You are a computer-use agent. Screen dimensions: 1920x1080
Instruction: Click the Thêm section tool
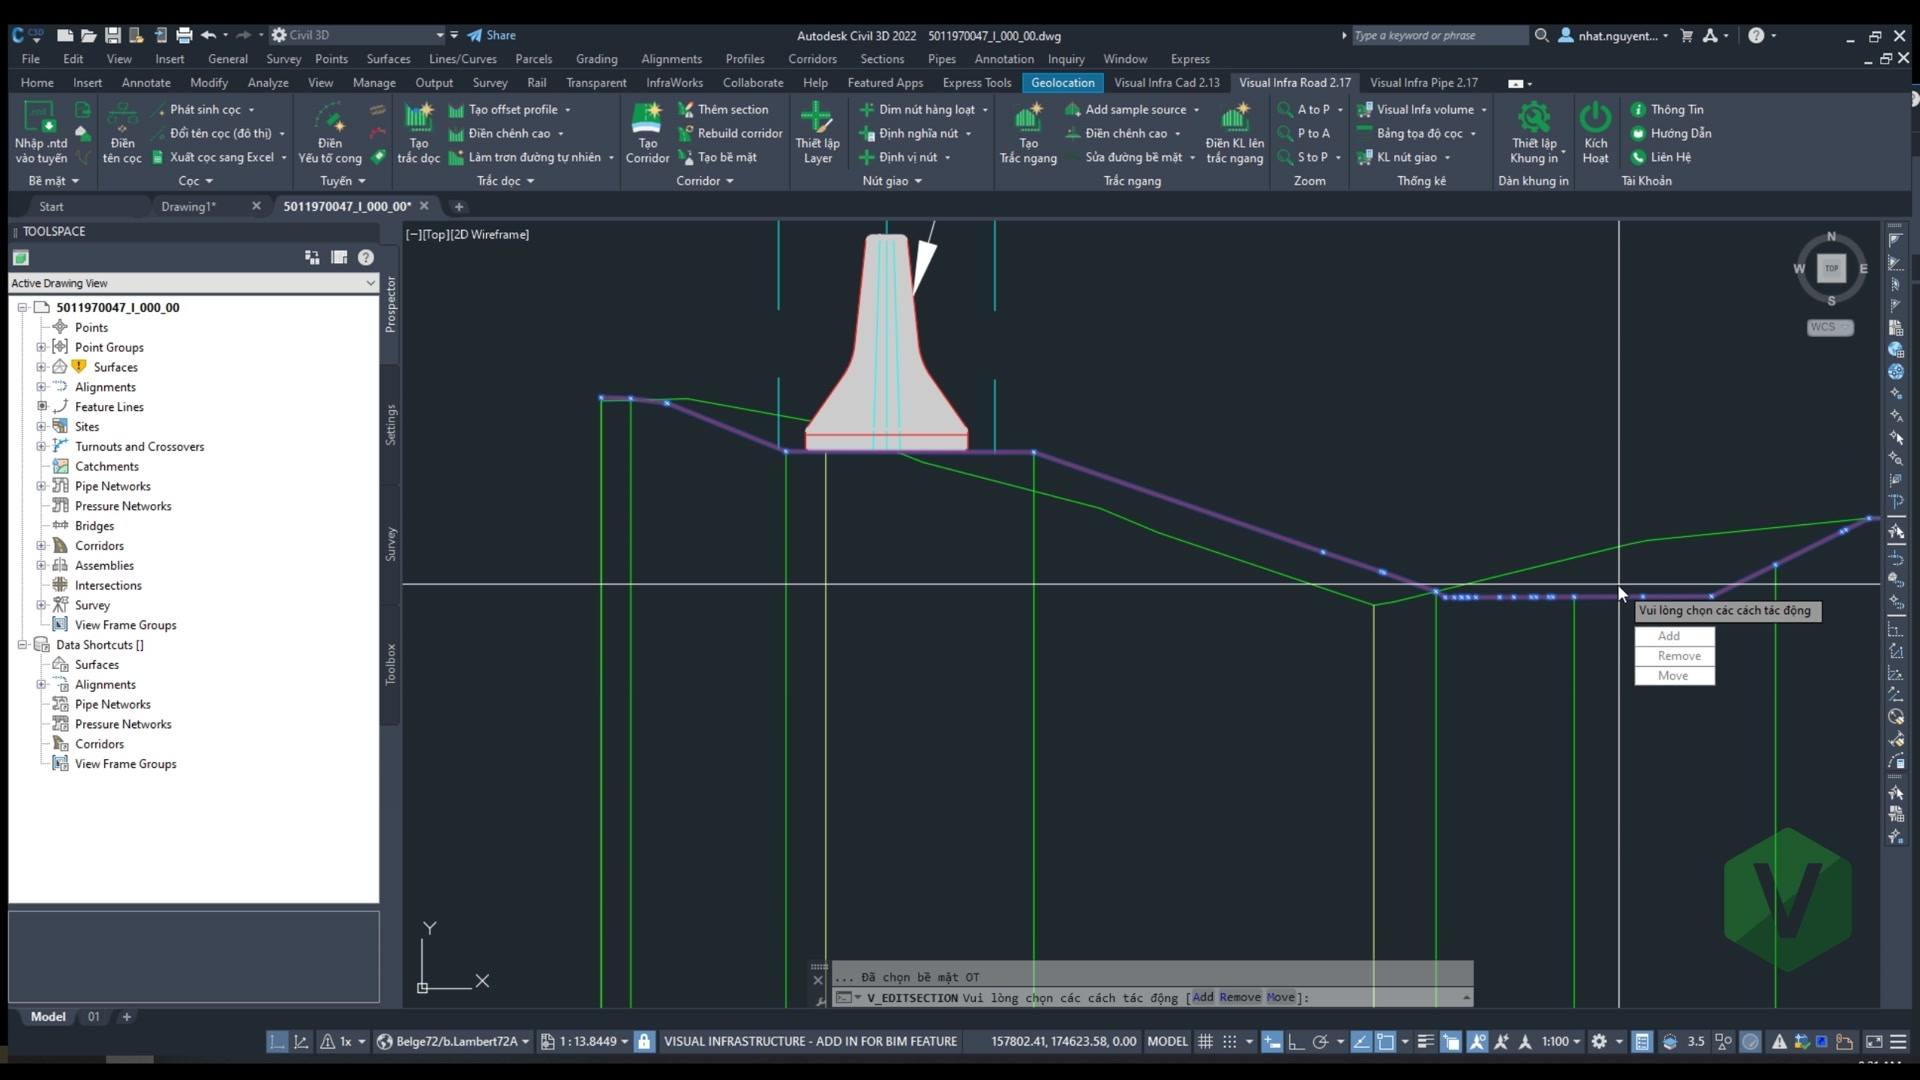point(723,109)
